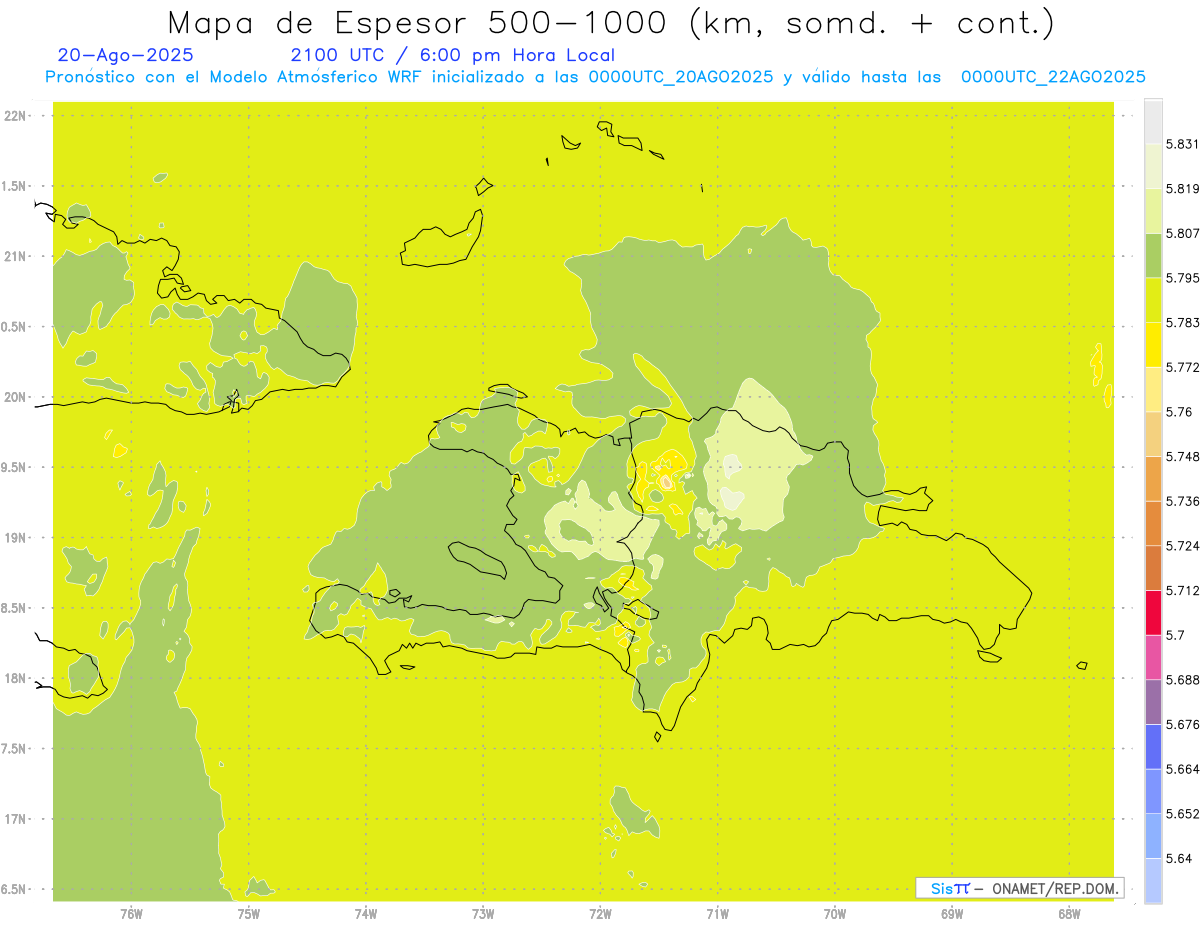Select the legend value 5.772
This screenshot has width=1200, height=927.
(1182, 367)
